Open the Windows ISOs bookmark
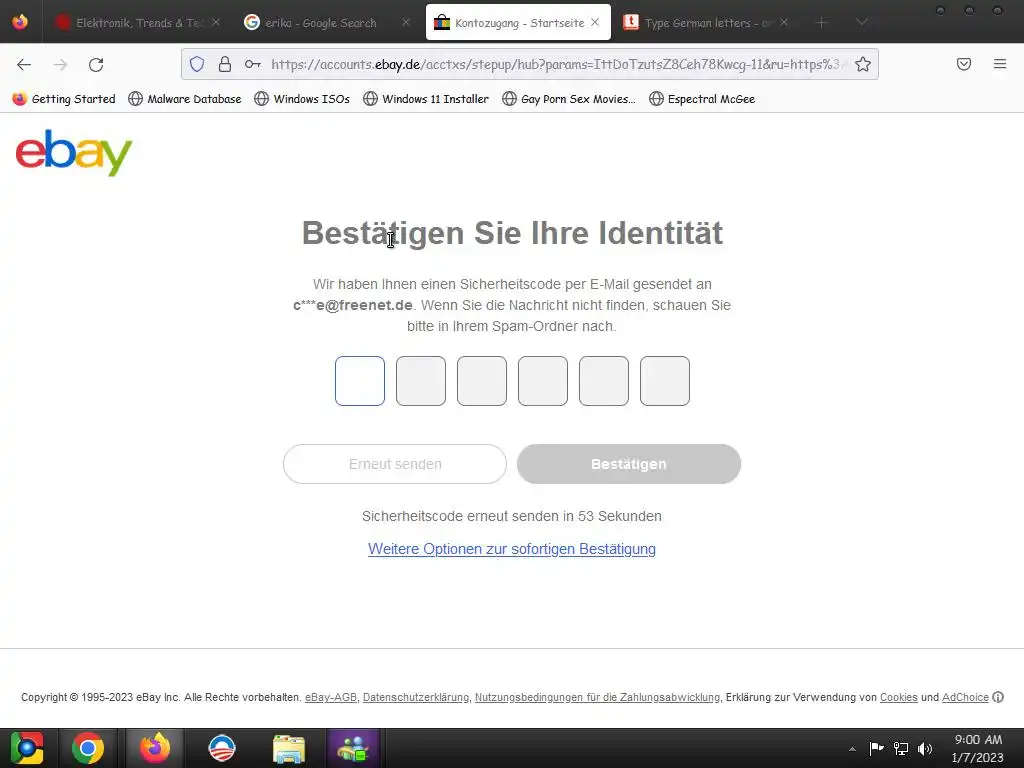 click(302, 99)
